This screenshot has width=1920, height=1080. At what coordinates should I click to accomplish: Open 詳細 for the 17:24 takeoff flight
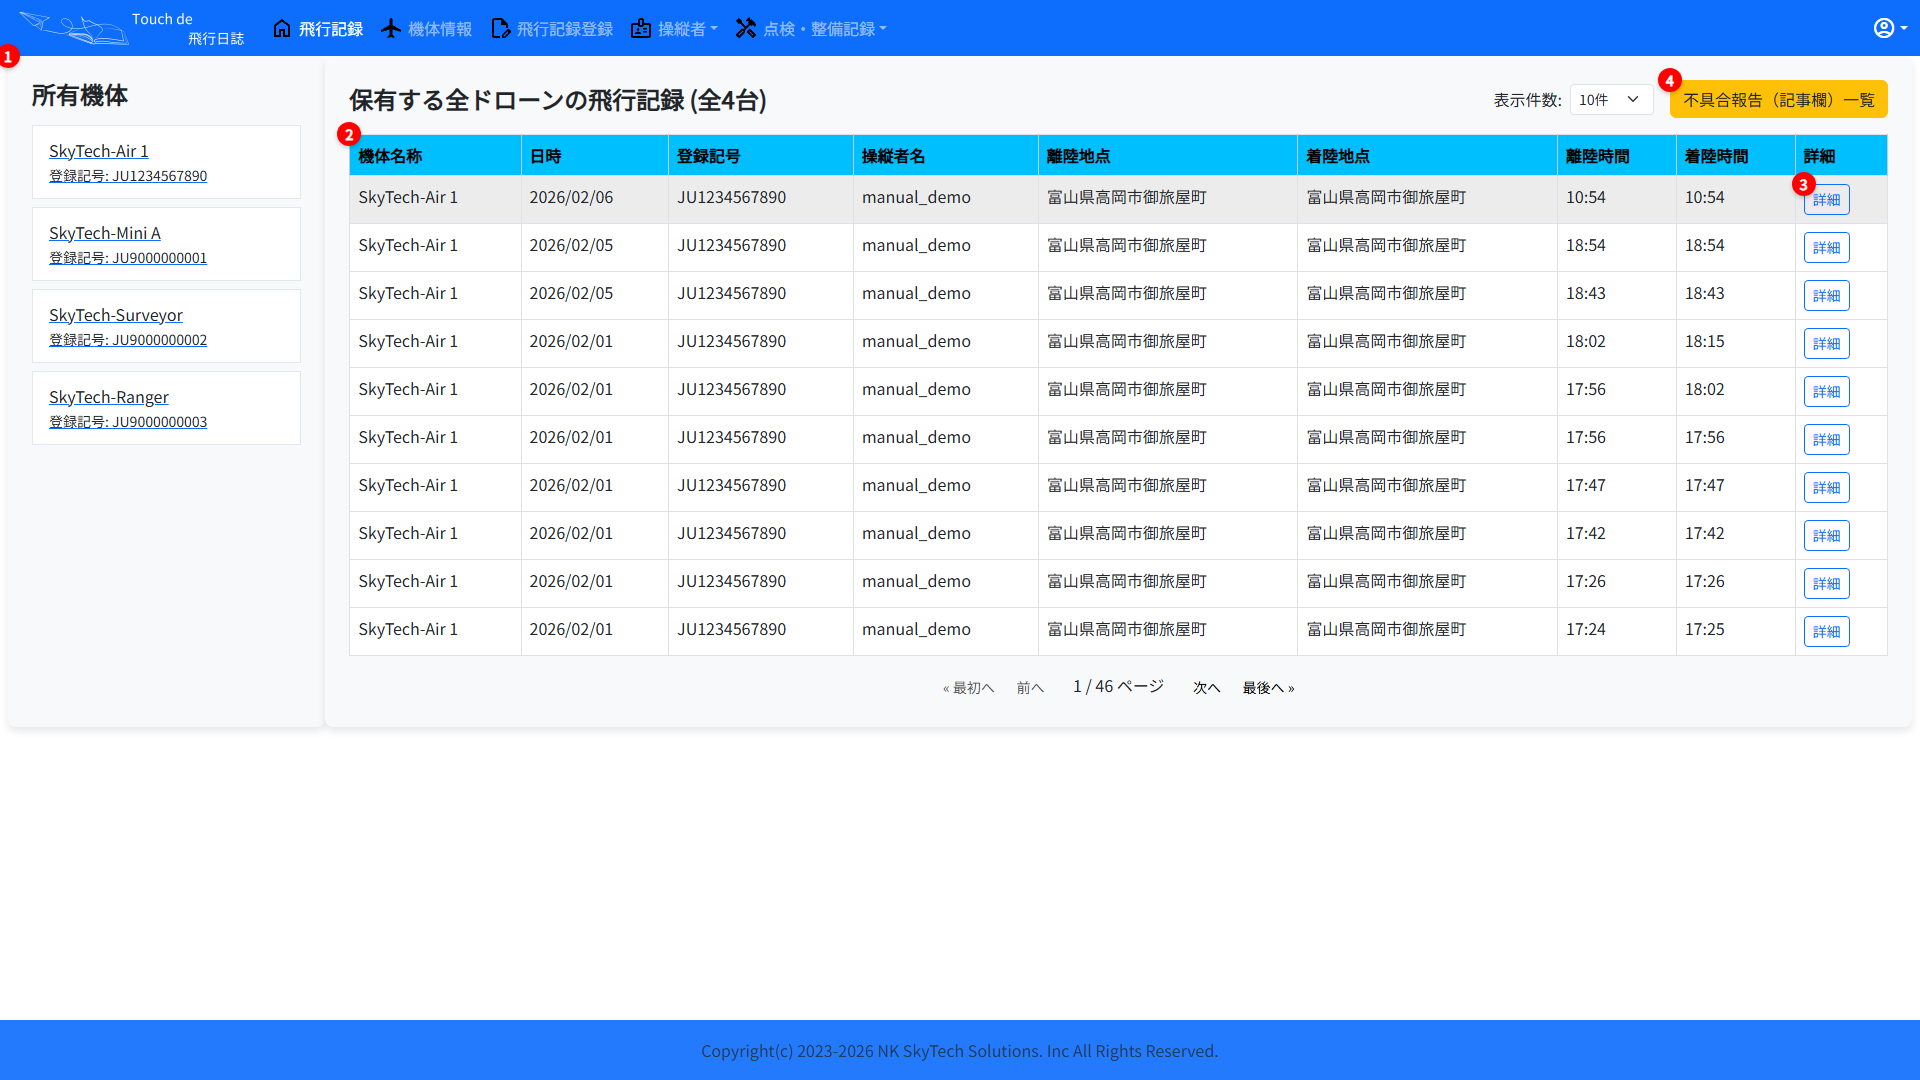(x=1826, y=632)
